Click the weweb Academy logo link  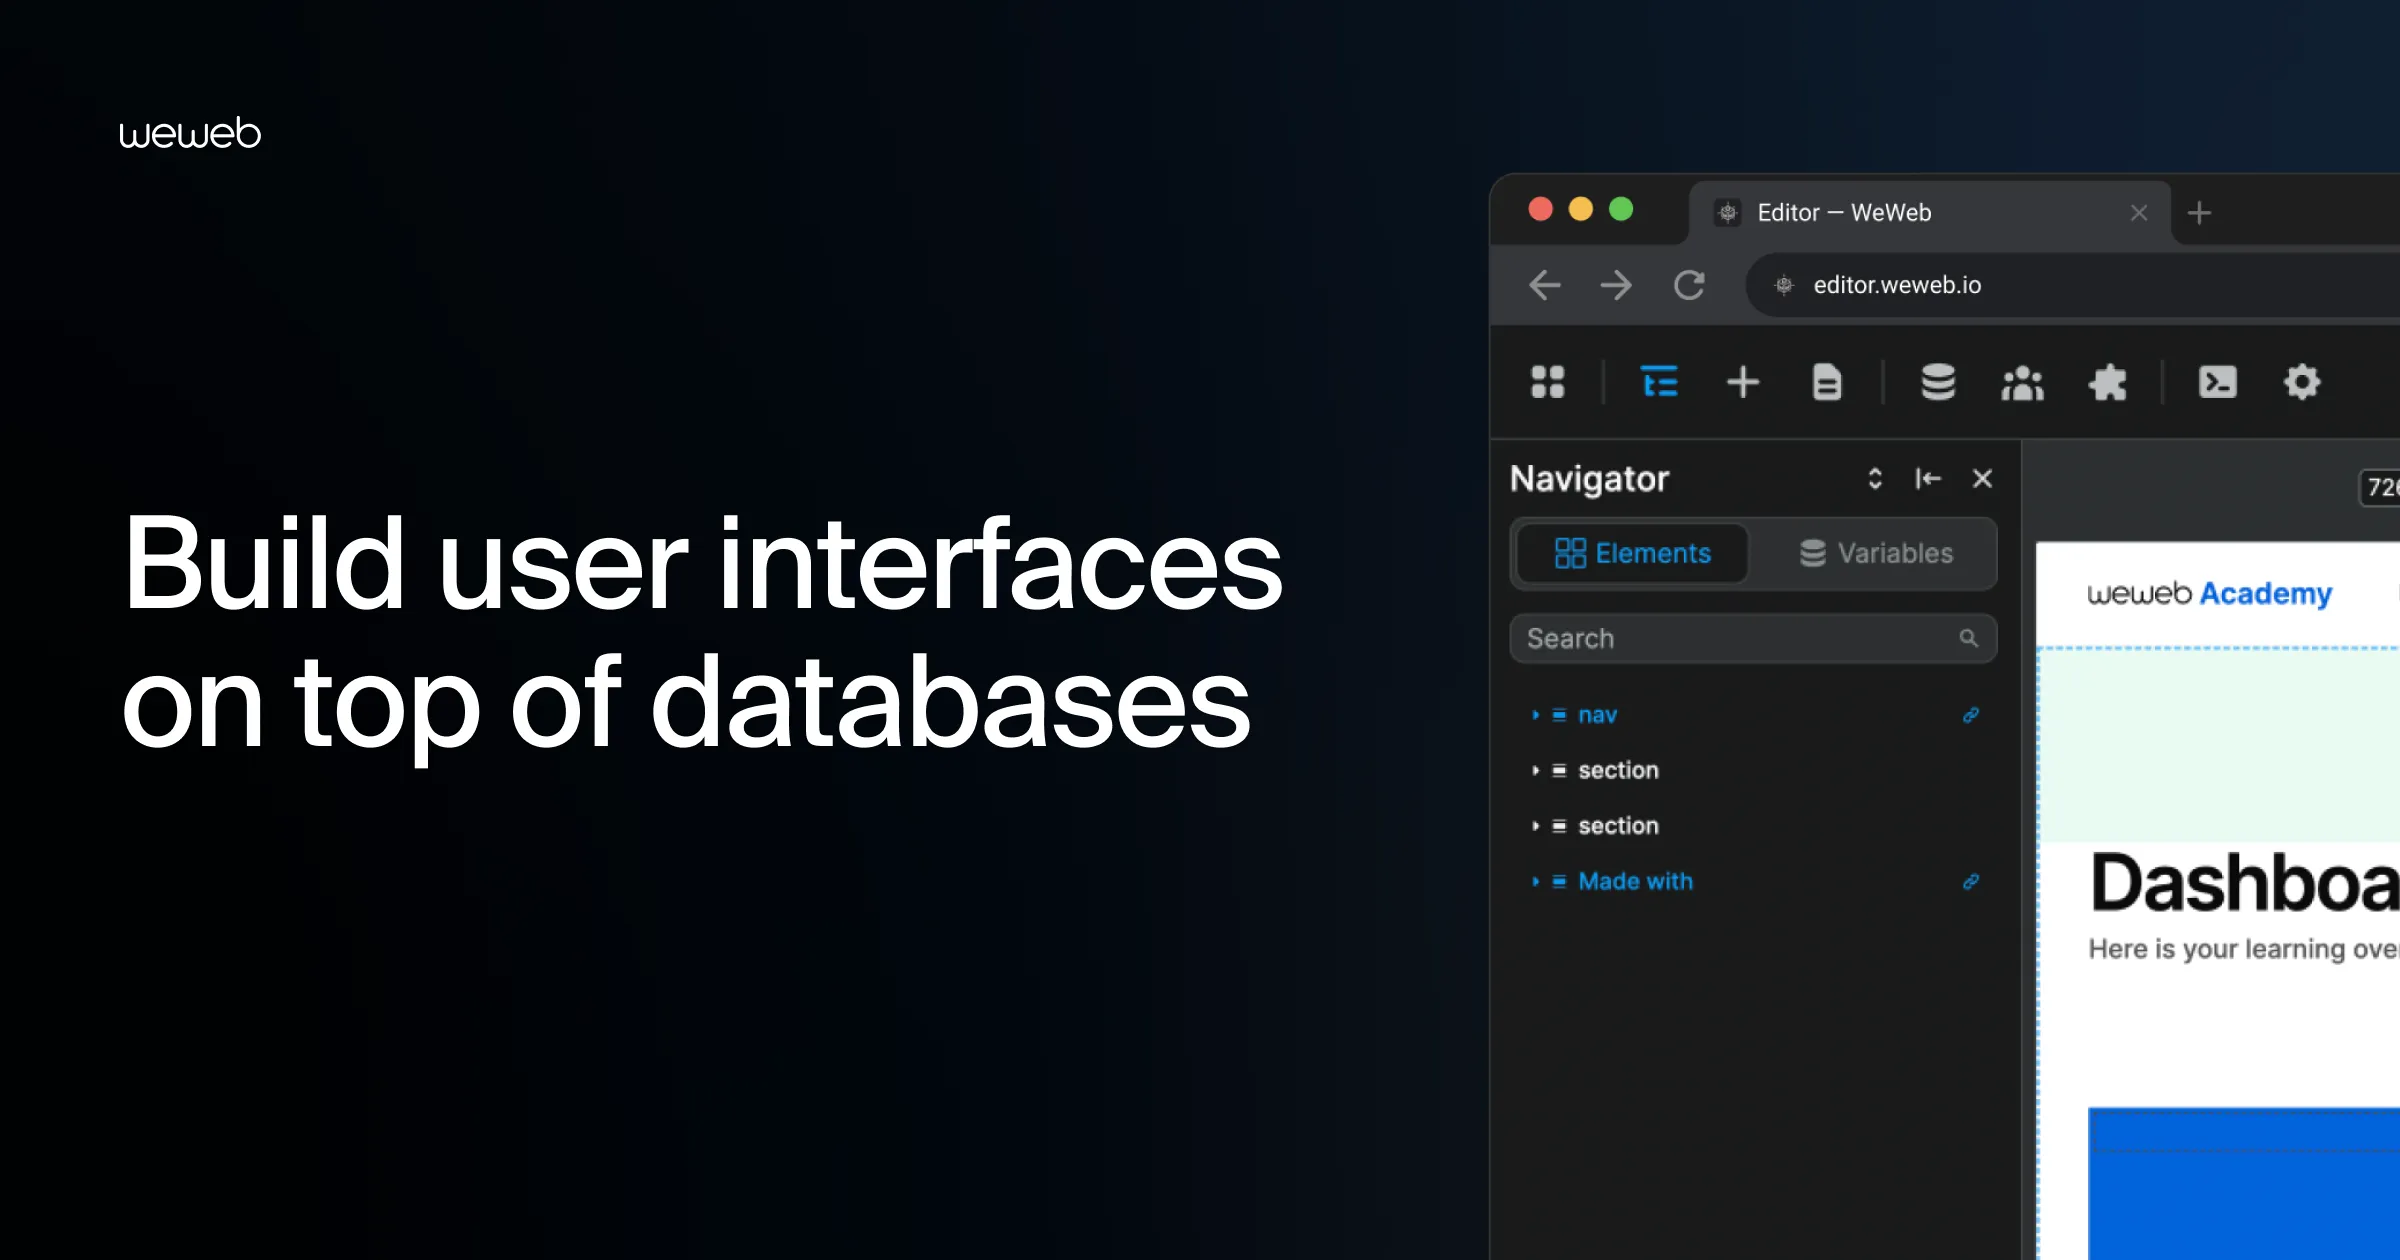point(2210,594)
